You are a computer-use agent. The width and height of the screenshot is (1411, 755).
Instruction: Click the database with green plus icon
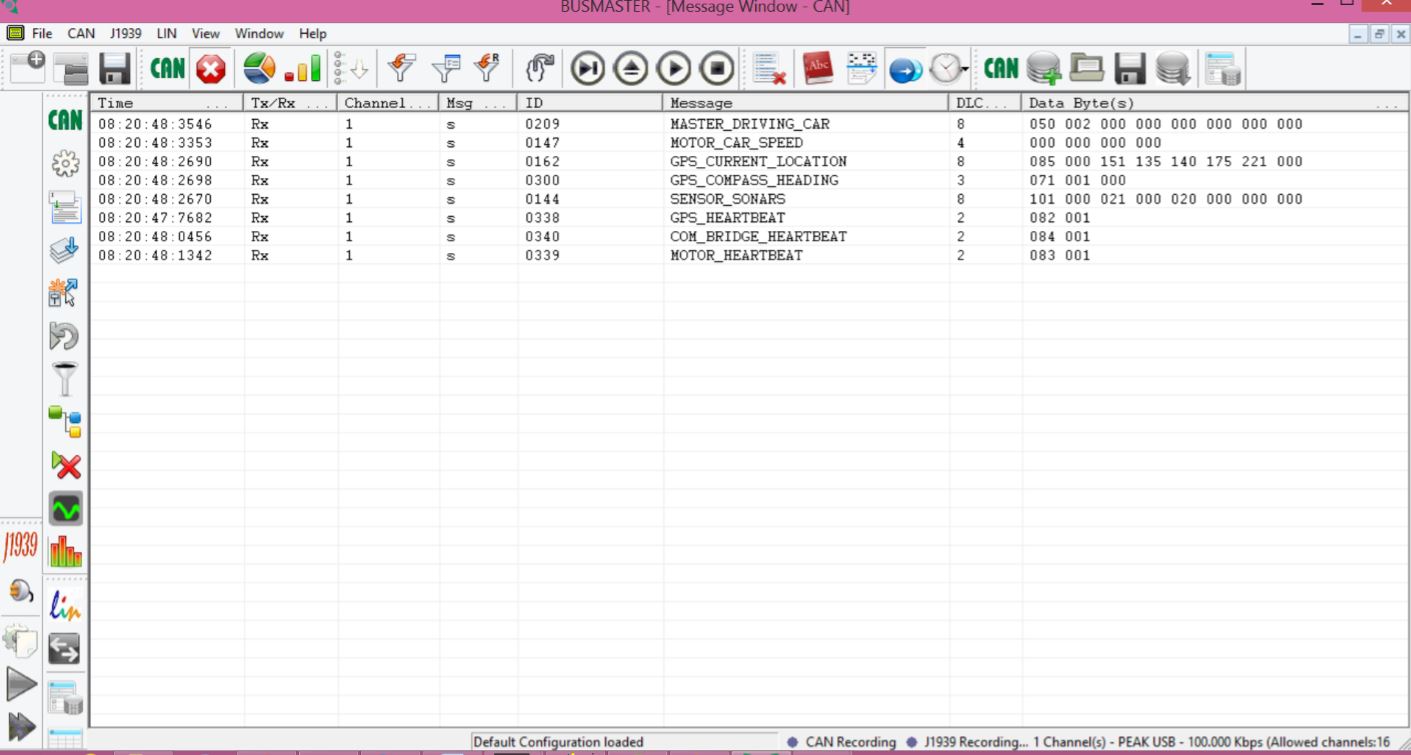(x=1044, y=68)
